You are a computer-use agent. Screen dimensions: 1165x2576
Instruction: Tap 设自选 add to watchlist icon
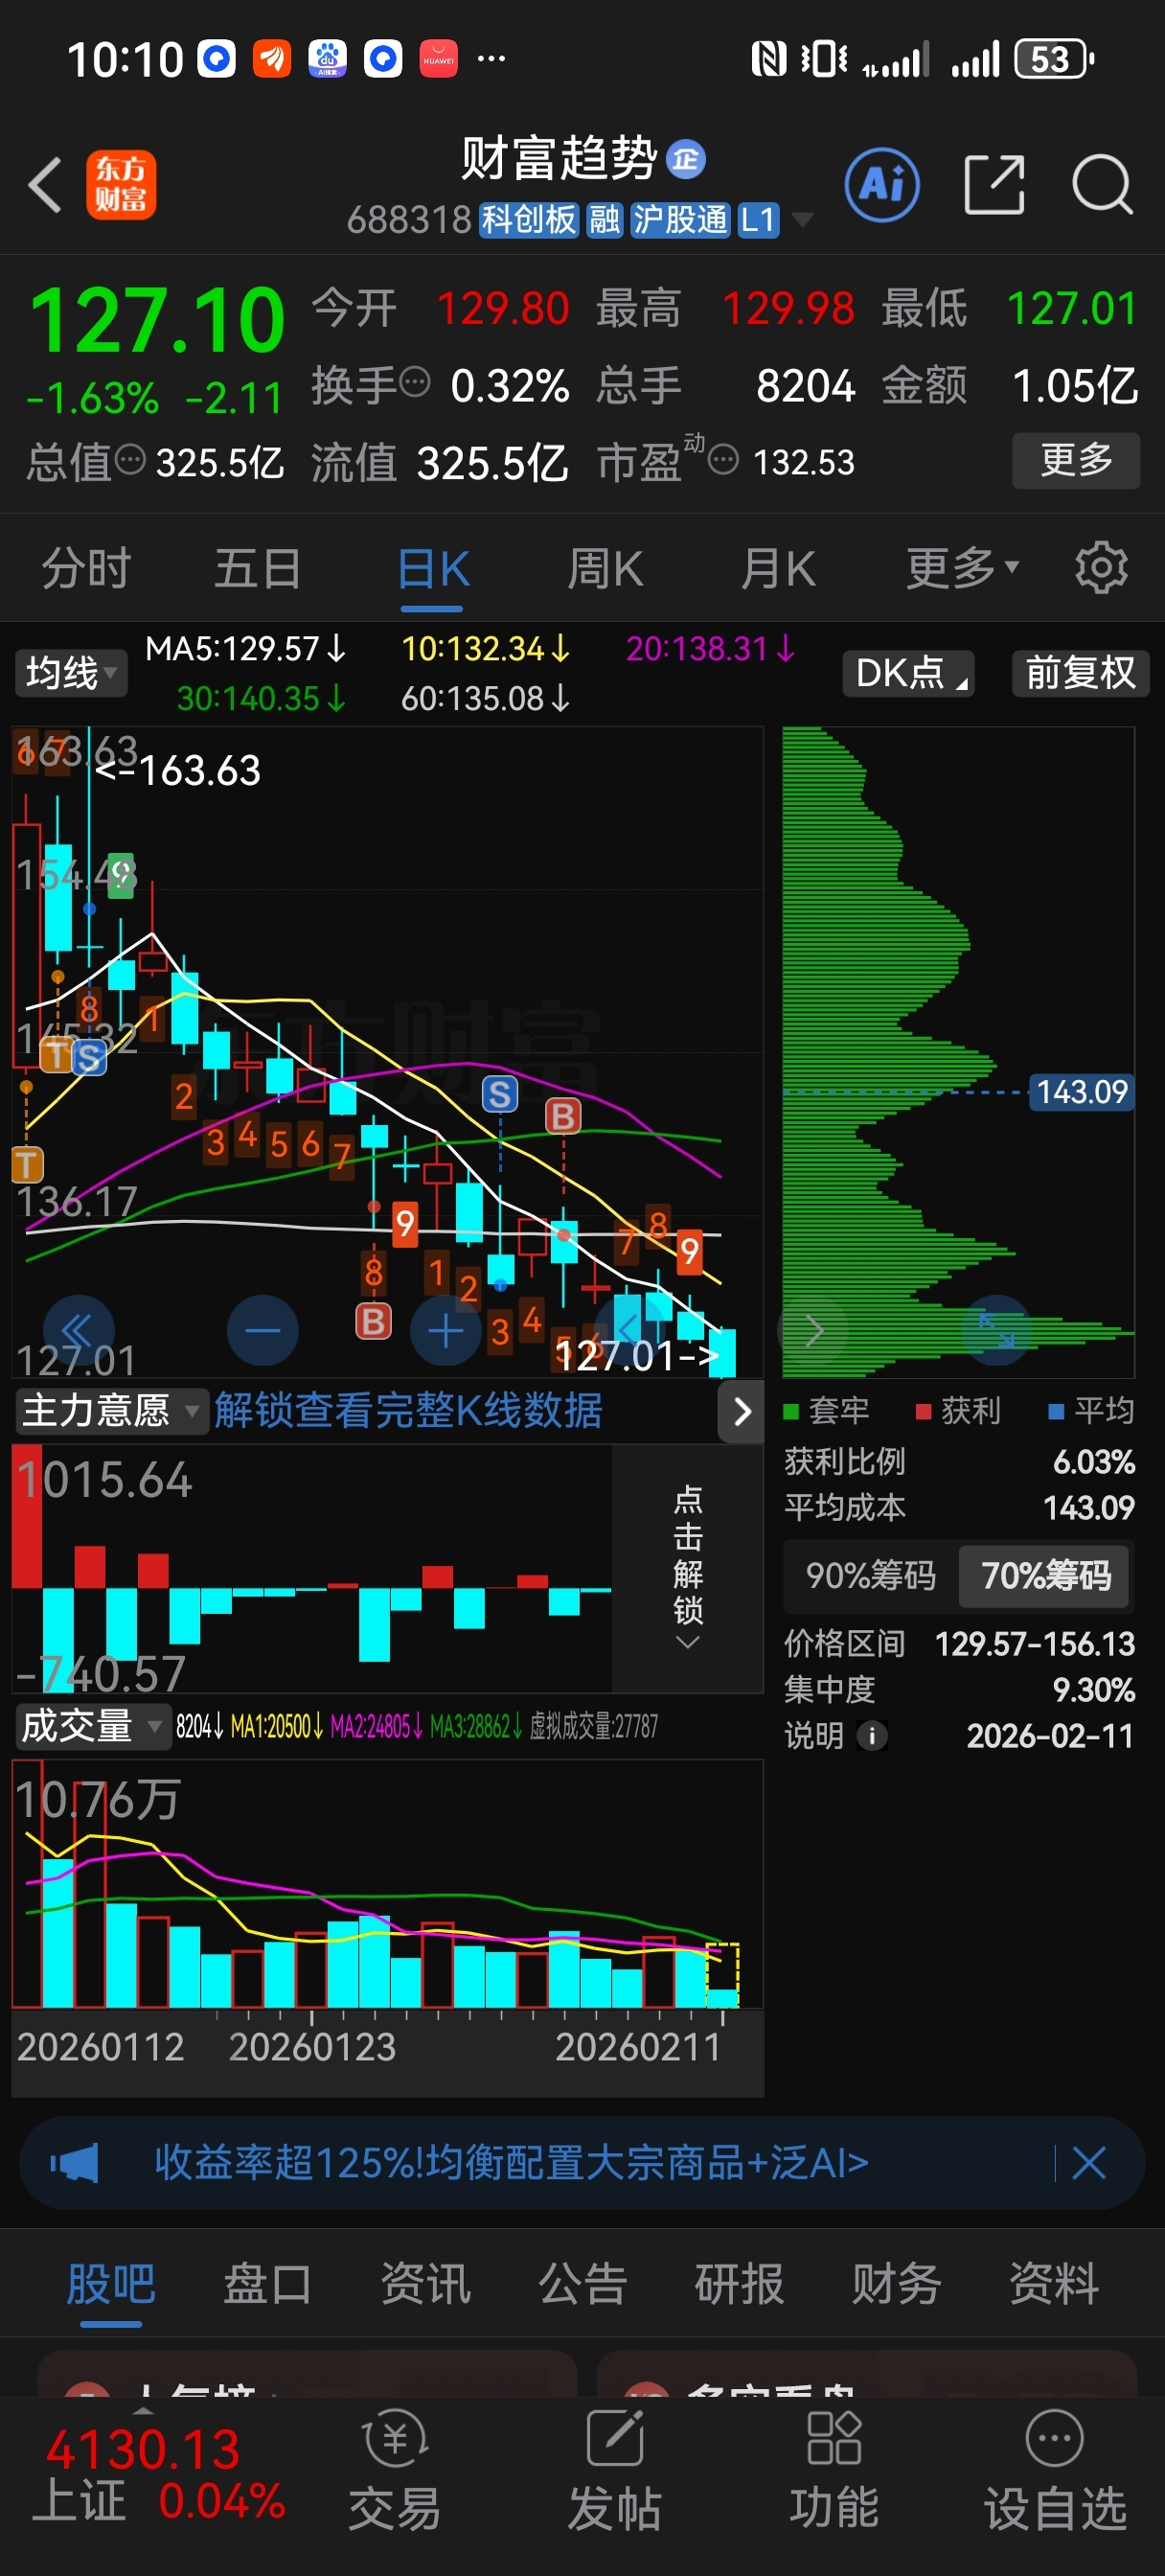click(x=1055, y=2469)
